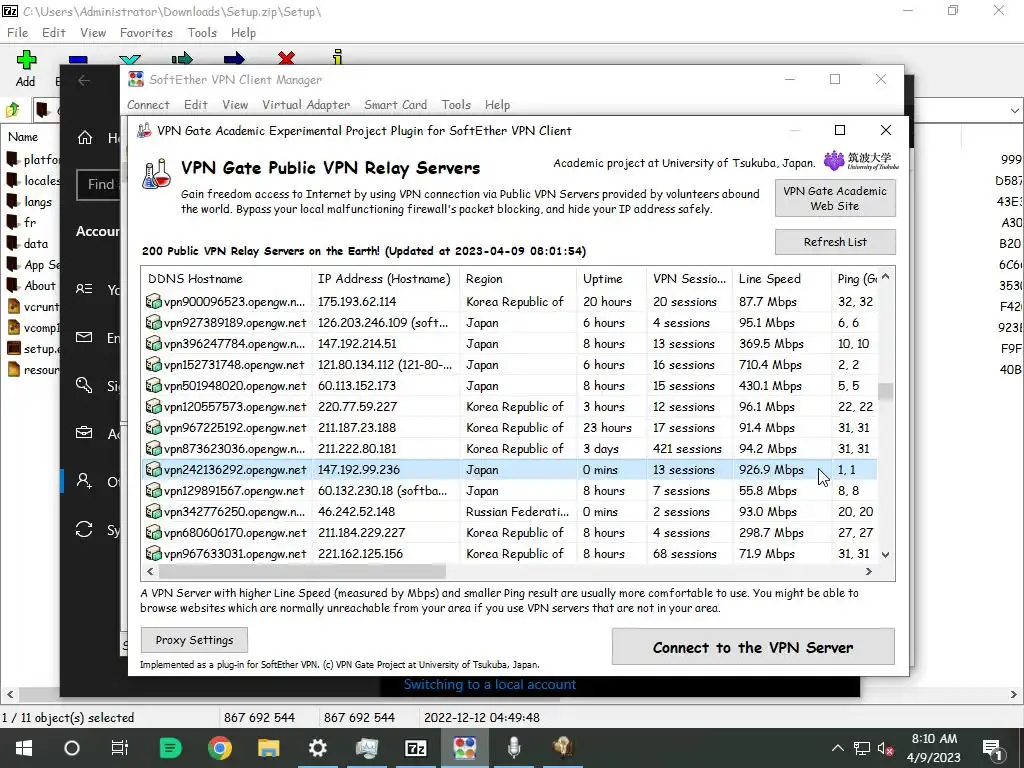The image size is (1024, 768).
Task: Open the Windows Start menu
Action: tap(24, 748)
